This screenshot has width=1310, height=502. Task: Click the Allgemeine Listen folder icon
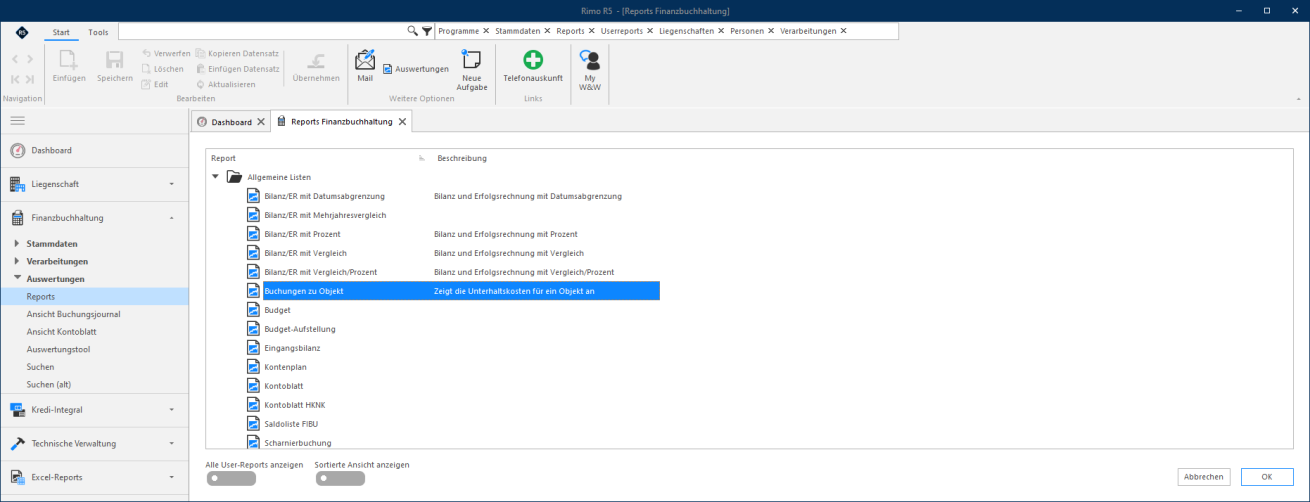(x=234, y=176)
